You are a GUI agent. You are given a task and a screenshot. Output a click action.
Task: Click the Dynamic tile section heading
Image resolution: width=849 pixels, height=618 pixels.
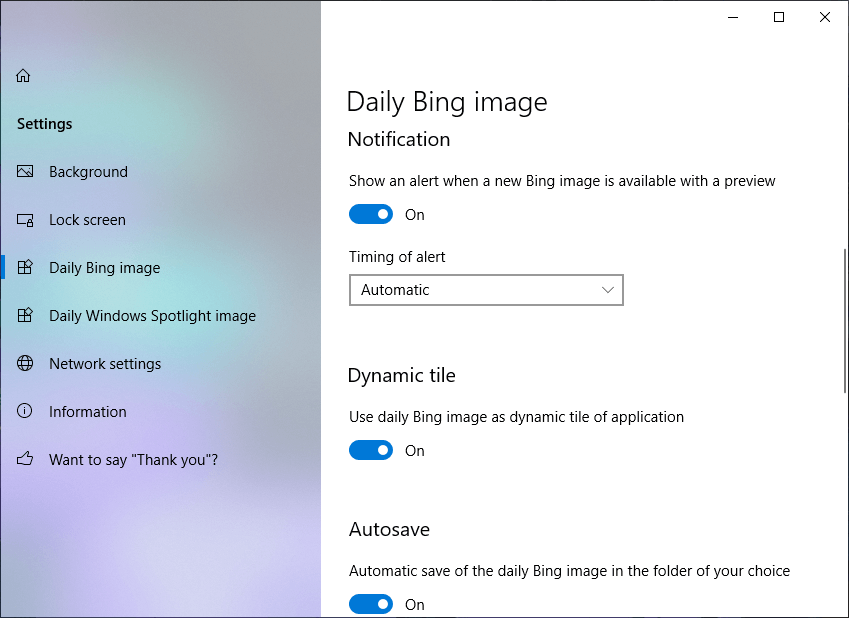(402, 375)
